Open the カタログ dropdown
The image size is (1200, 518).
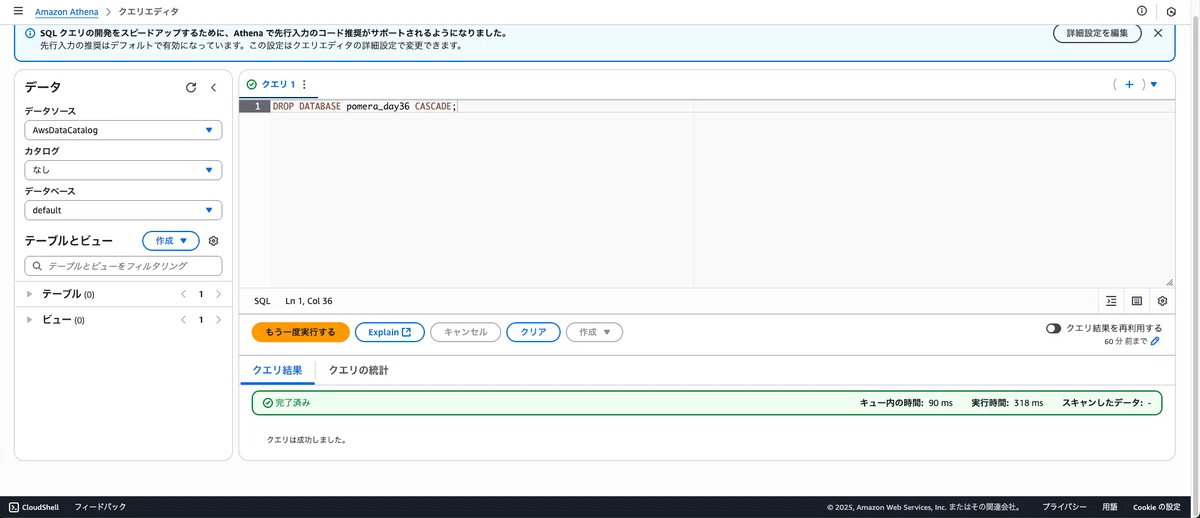[123, 170]
